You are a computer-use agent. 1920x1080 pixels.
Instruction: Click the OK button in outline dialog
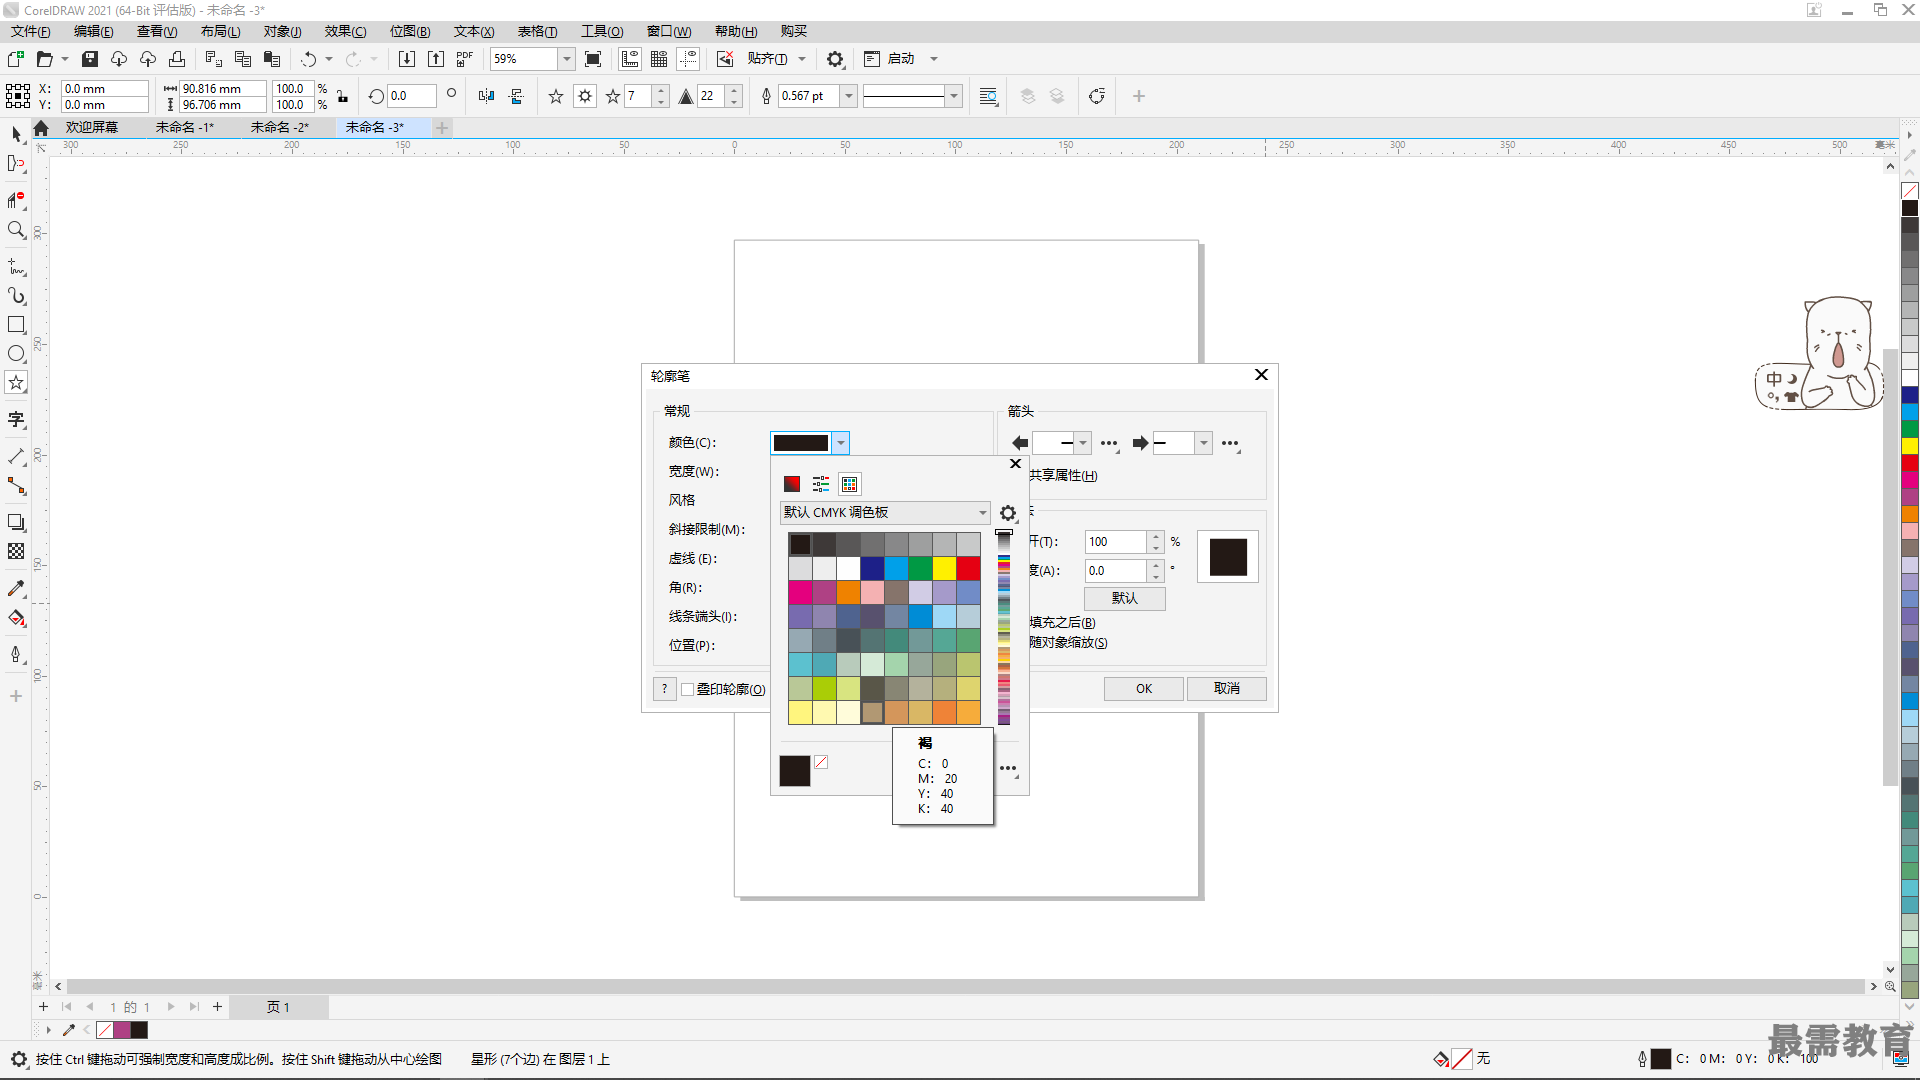pyautogui.click(x=1144, y=689)
